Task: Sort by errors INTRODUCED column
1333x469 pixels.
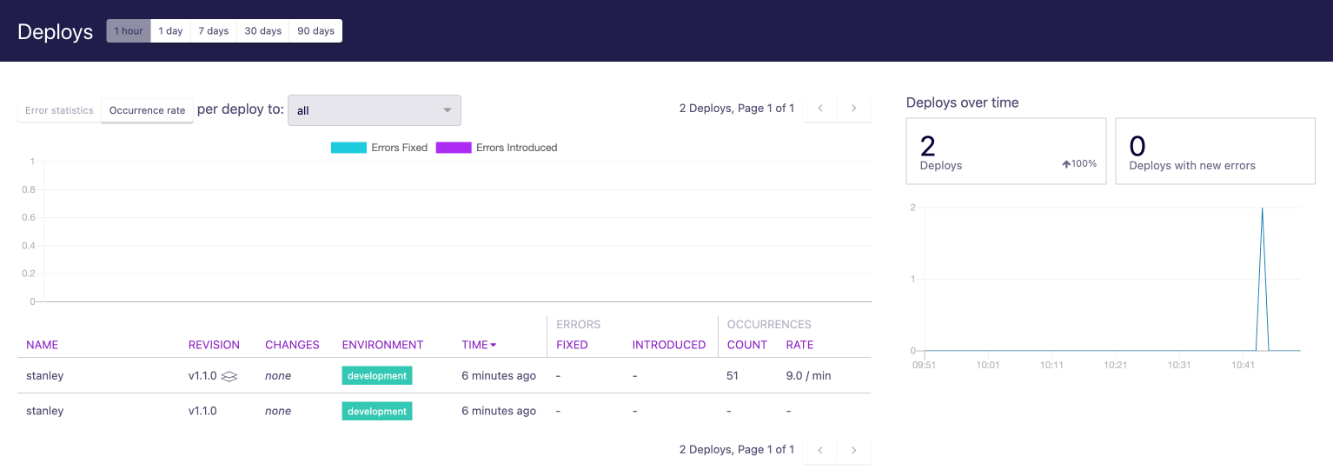Action: [669, 345]
